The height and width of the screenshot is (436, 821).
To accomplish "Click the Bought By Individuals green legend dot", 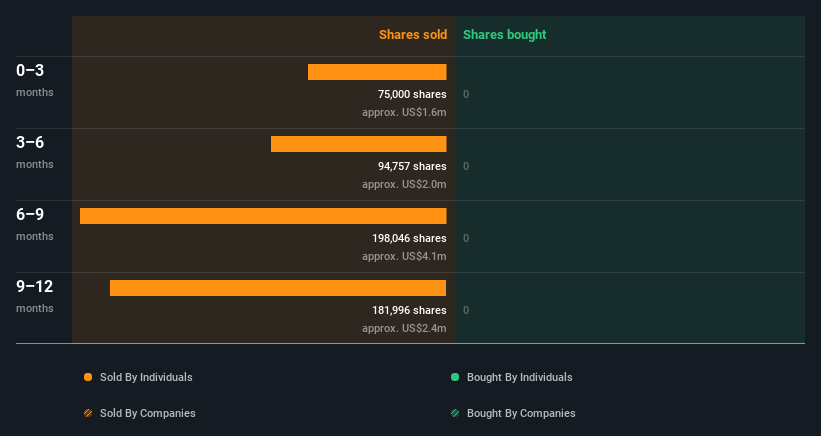I will point(455,377).
